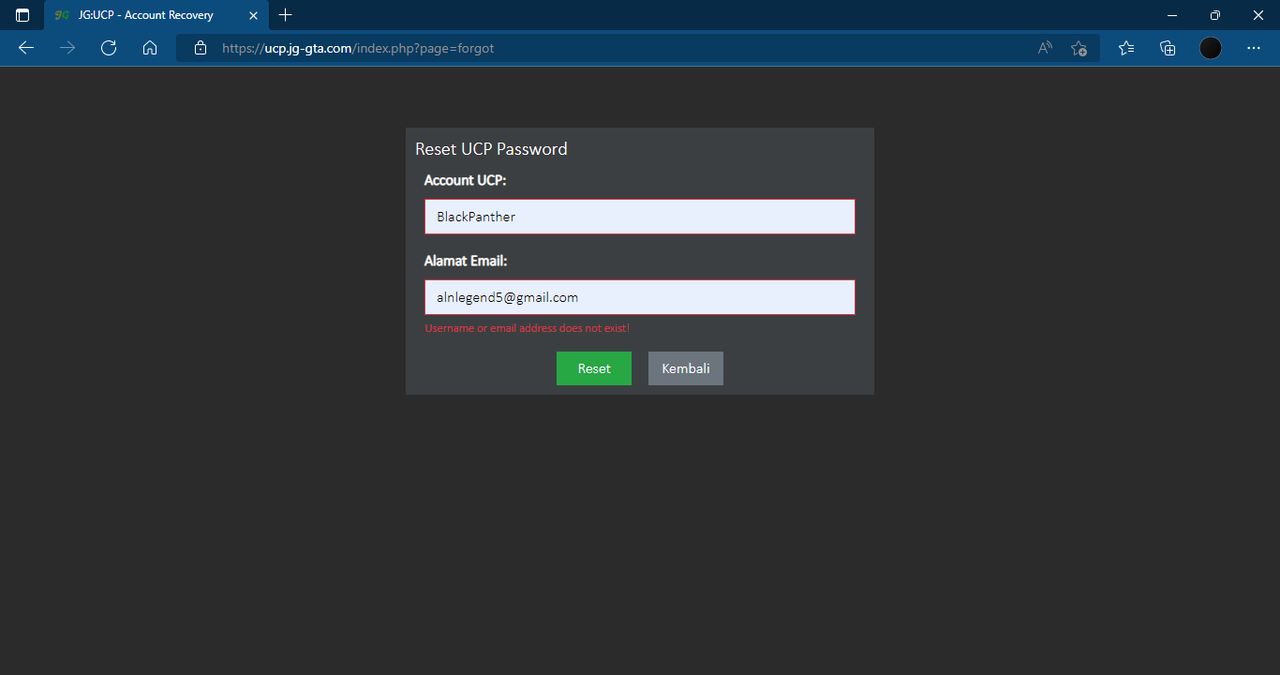Click the address bar URL

coord(358,48)
